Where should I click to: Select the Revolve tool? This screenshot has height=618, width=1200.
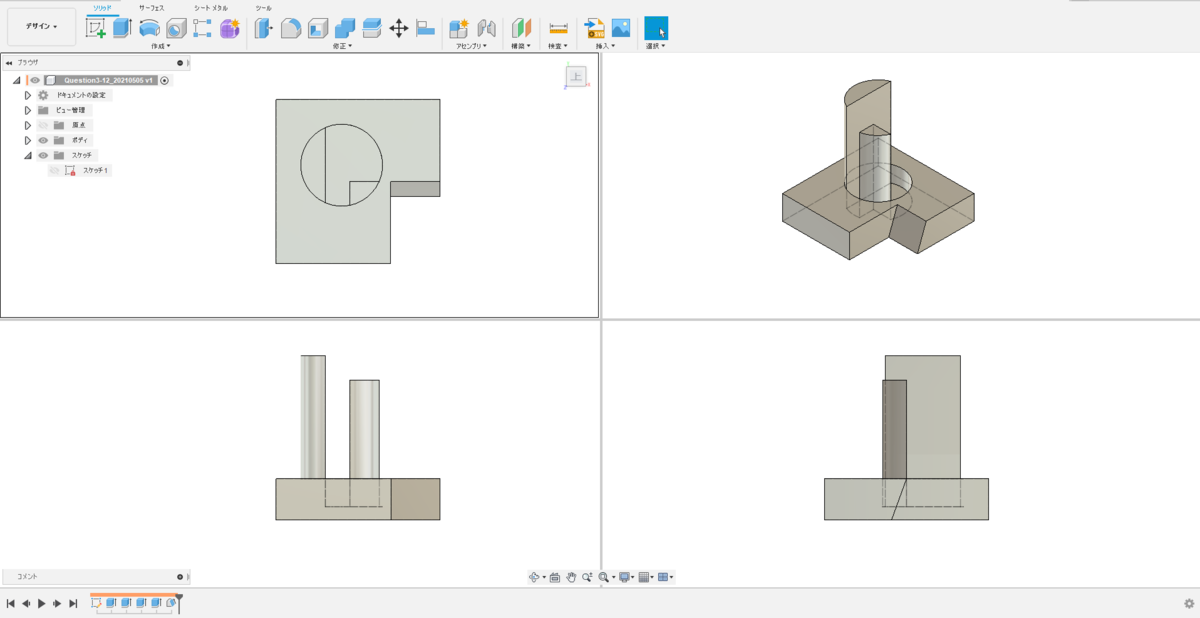pos(149,28)
